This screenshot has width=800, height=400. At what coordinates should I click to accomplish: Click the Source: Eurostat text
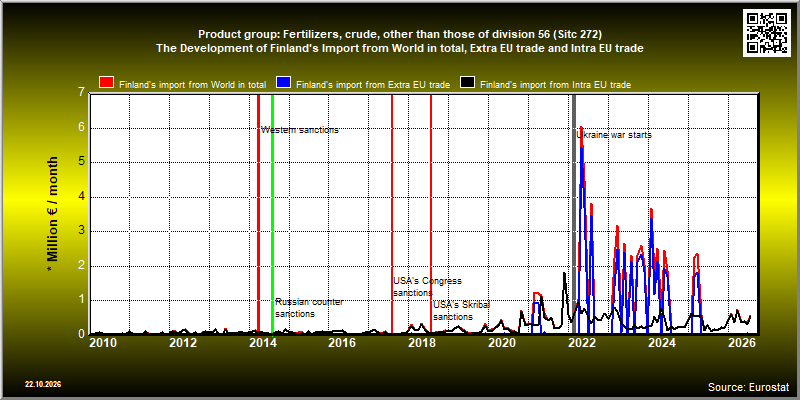click(748, 386)
